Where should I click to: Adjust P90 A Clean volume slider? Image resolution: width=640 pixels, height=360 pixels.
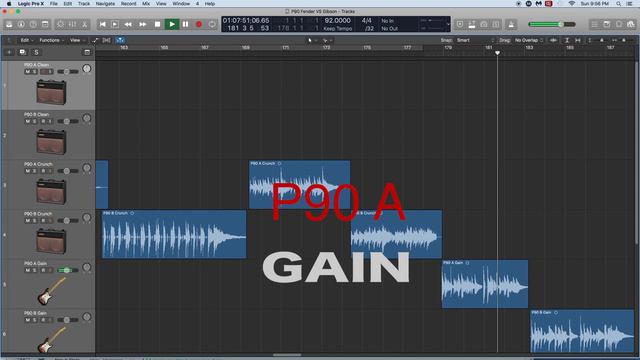point(67,72)
